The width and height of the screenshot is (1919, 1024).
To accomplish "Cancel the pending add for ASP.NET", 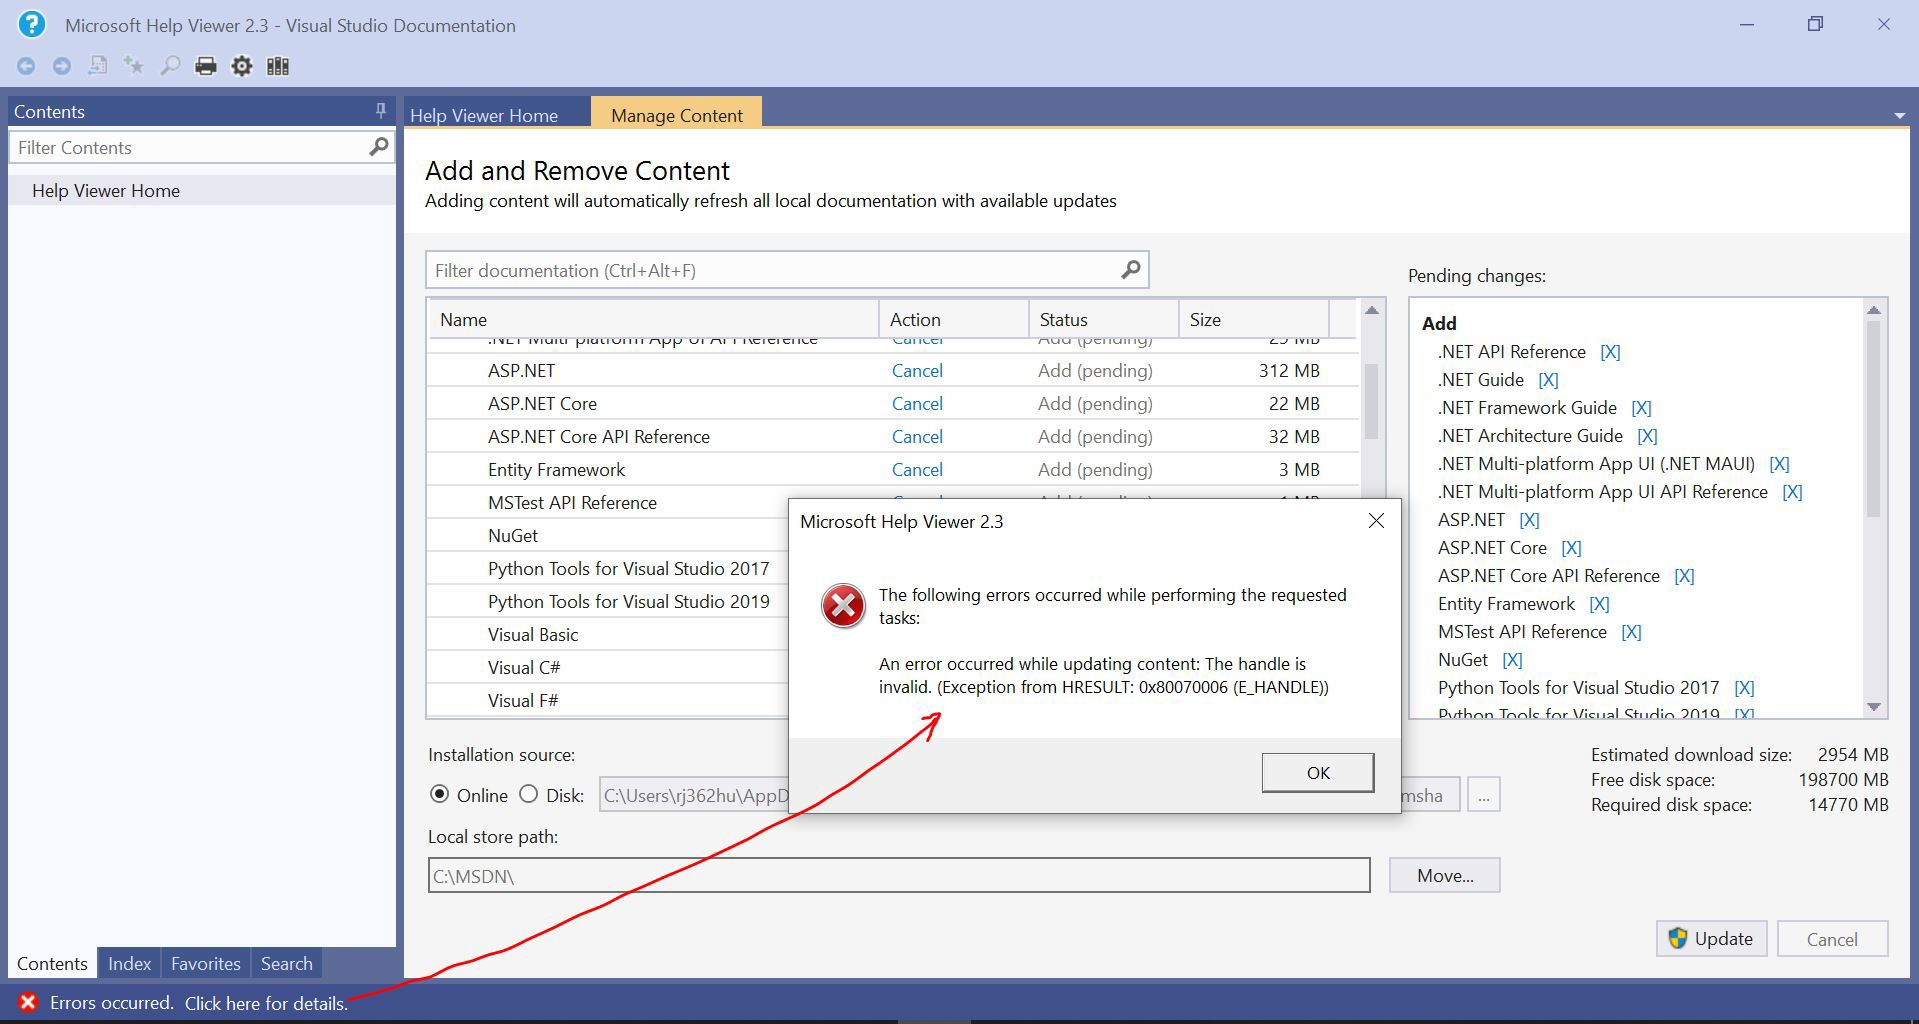I will pyautogui.click(x=917, y=370).
